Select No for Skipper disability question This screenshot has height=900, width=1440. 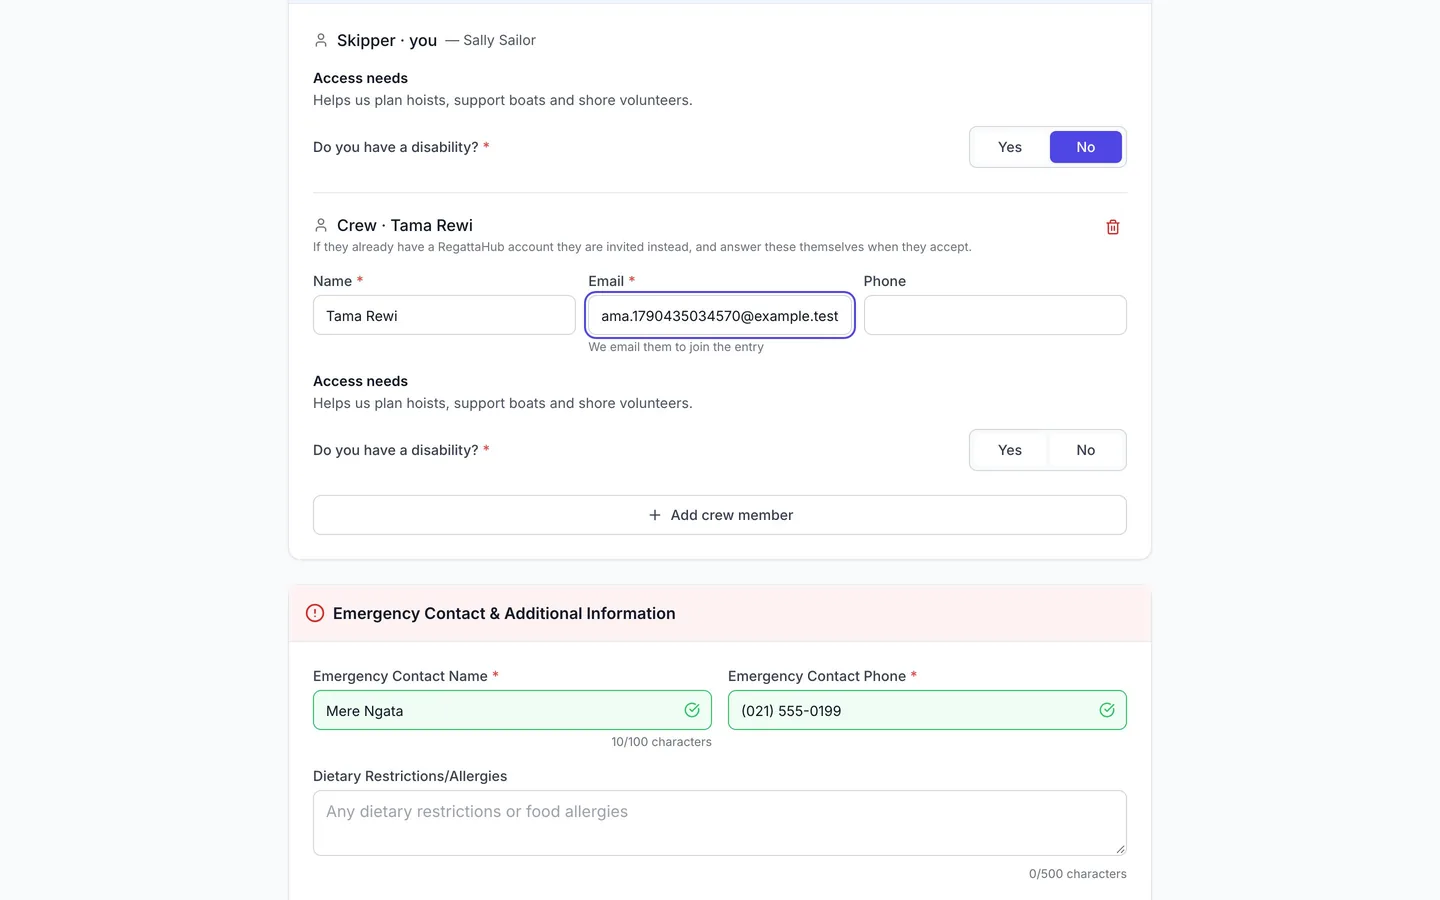pos(1086,147)
